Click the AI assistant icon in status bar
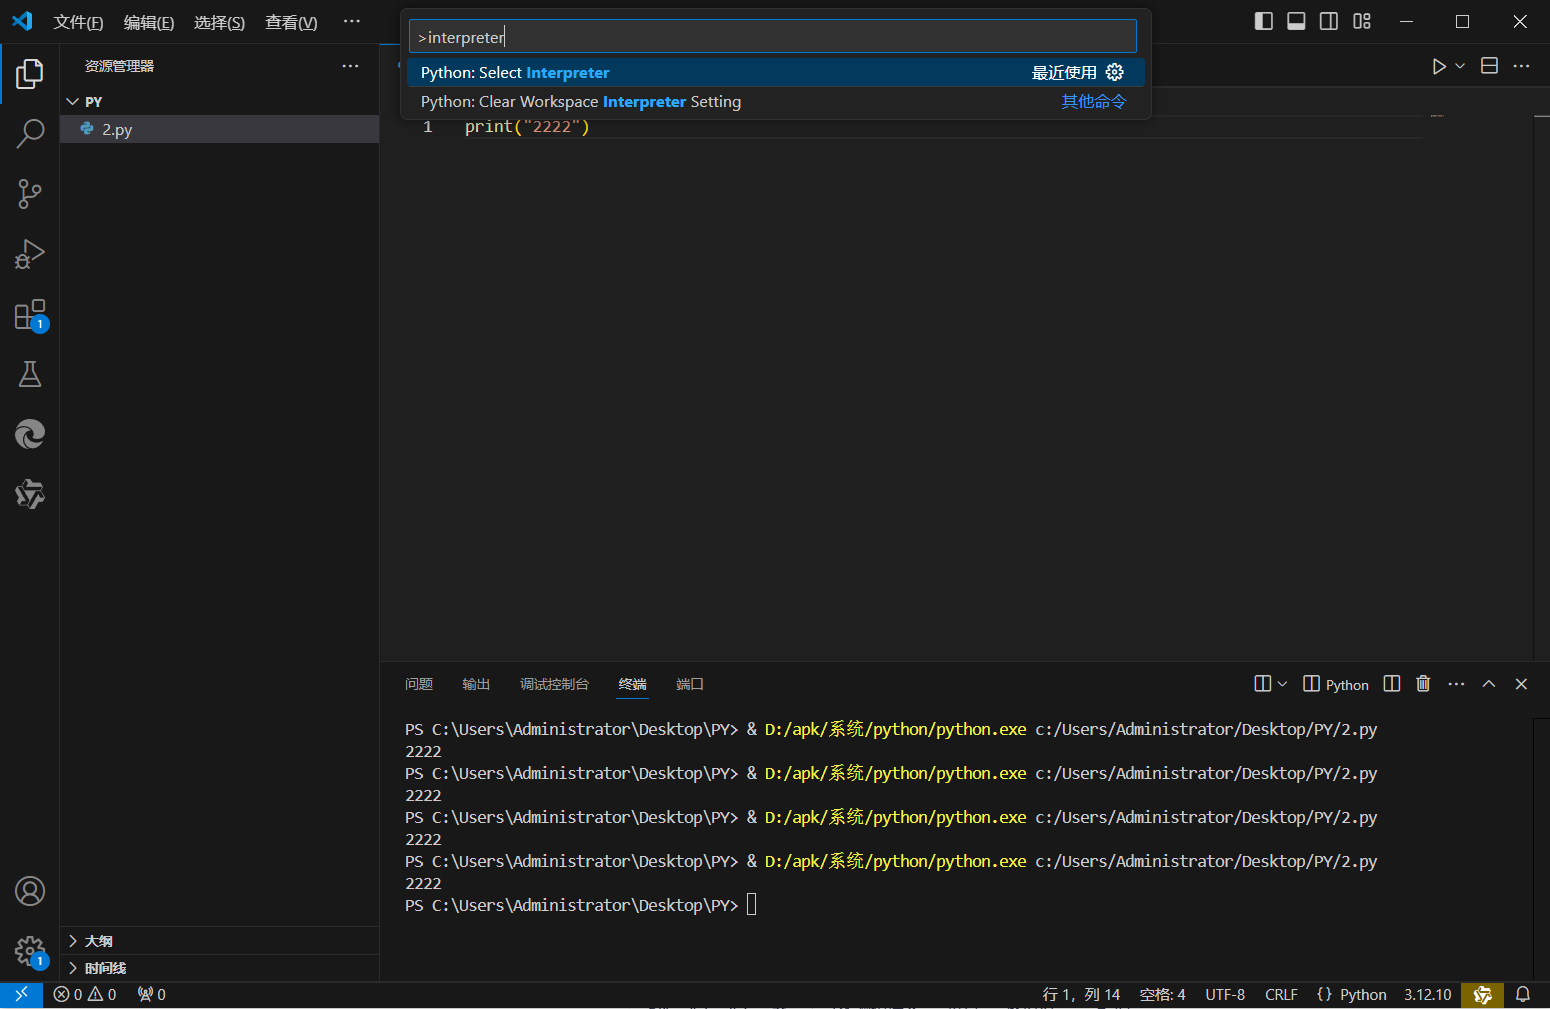This screenshot has height=1009, width=1550. click(x=1482, y=994)
